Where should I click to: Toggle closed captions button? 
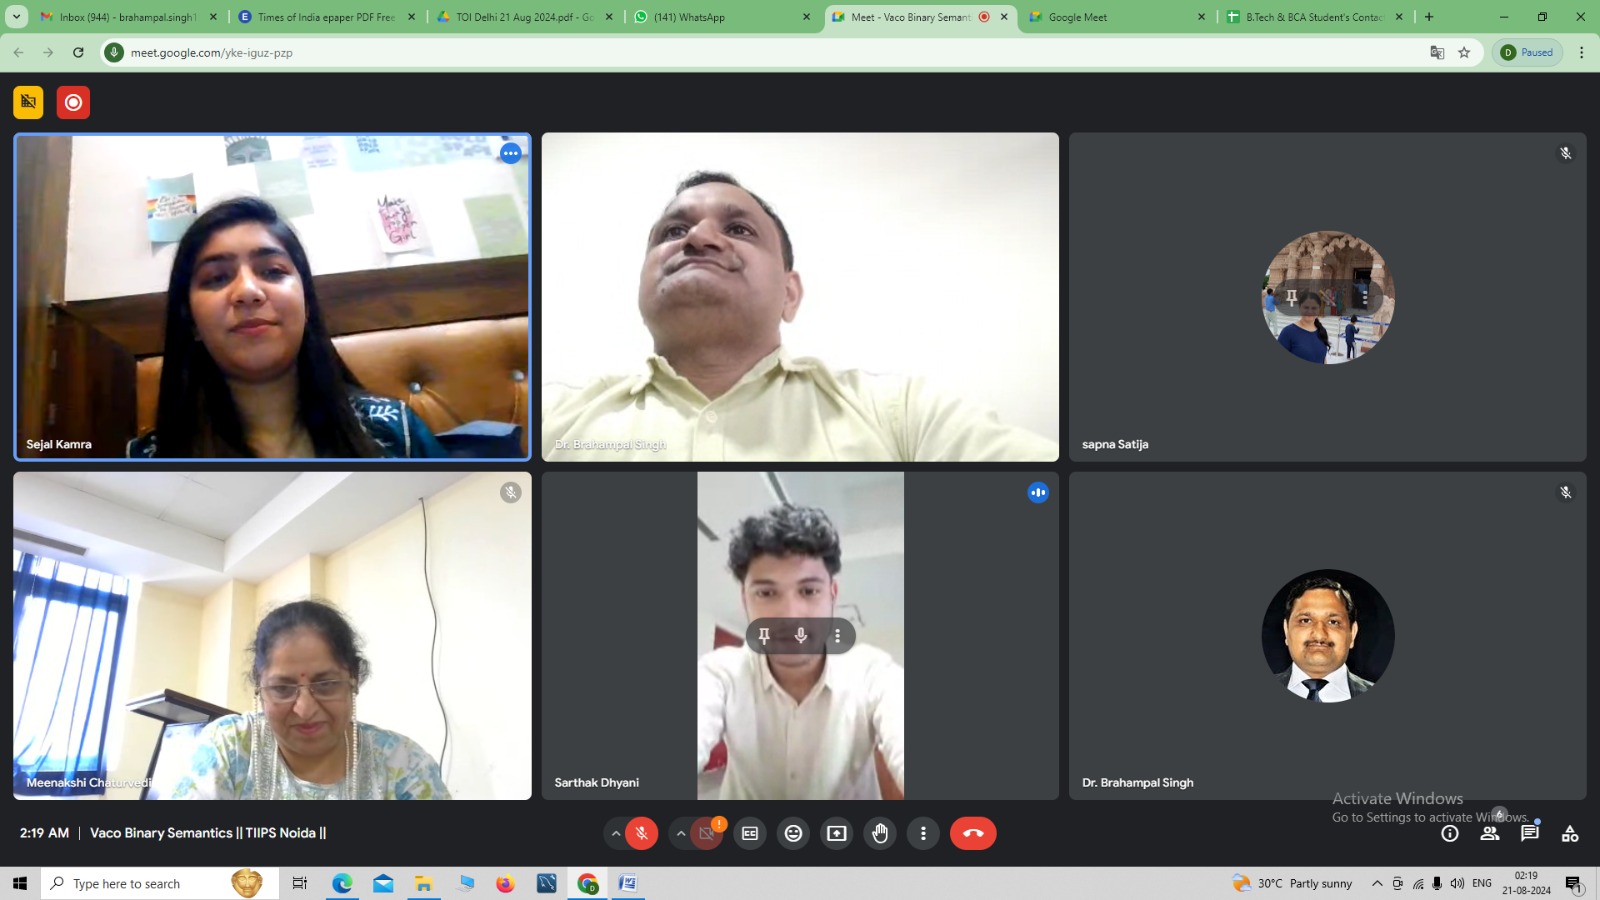750,833
